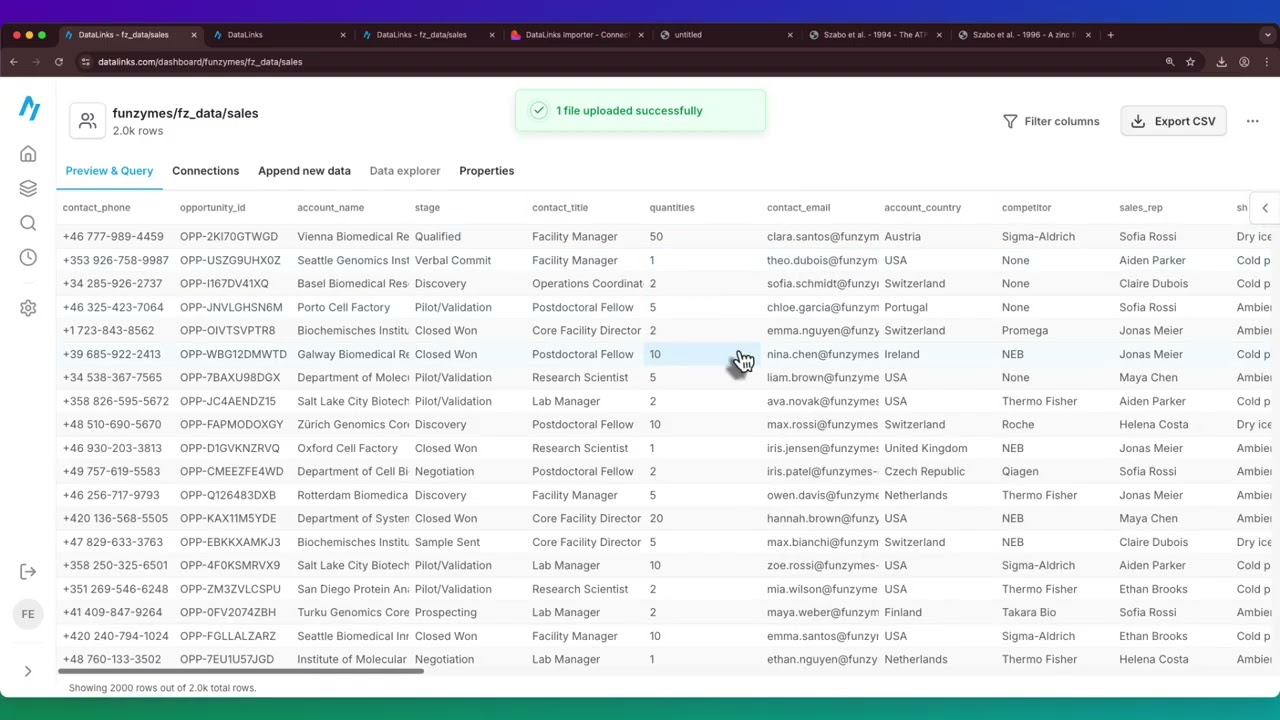Select cell United Kingdom

click(926, 448)
